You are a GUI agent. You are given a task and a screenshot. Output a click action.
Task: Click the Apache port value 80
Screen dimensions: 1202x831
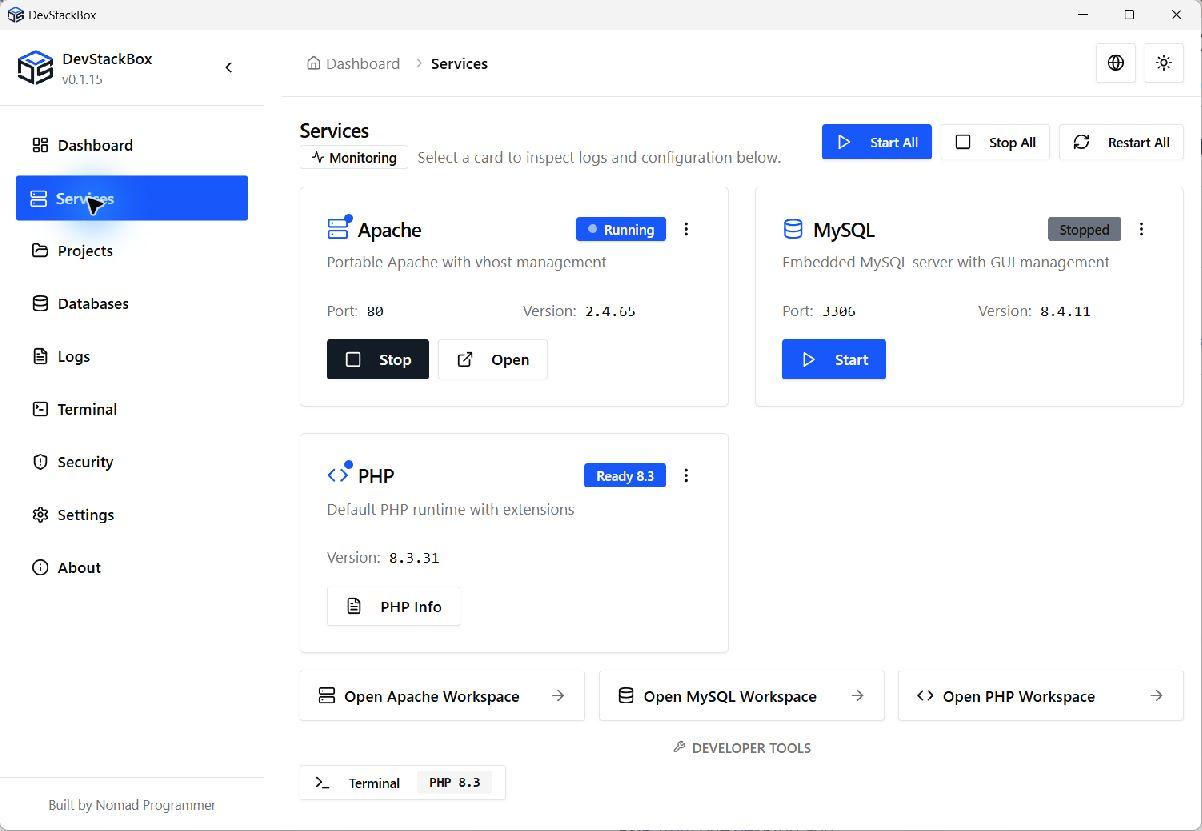(375, 311)
